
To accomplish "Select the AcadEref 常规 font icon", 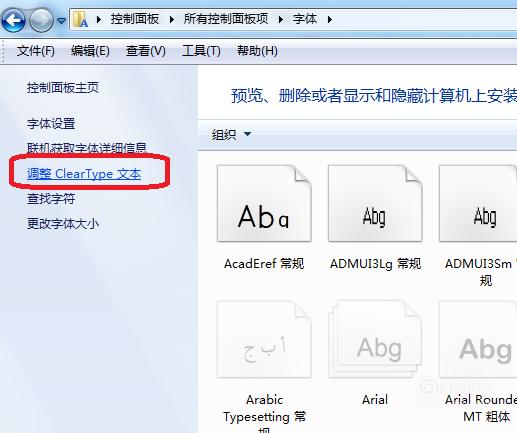I will point(264,203).
